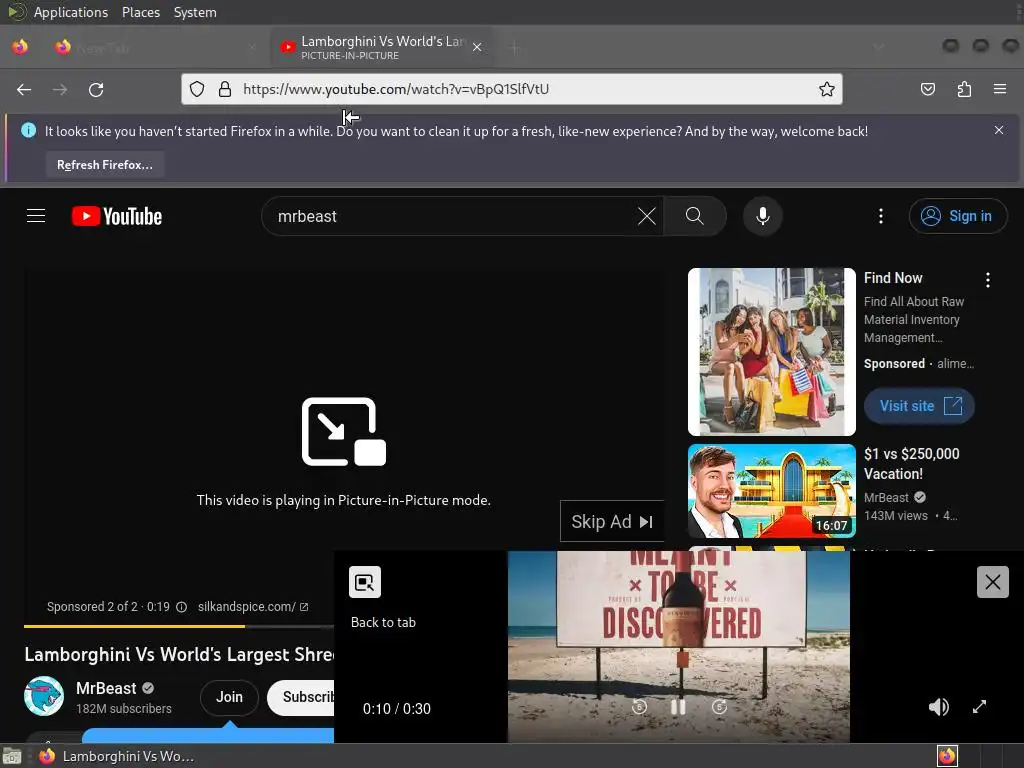Switch to the Lamborghini Vs World's tab
This screenshot has height=768, width=1024.
[x=382, y=47]
